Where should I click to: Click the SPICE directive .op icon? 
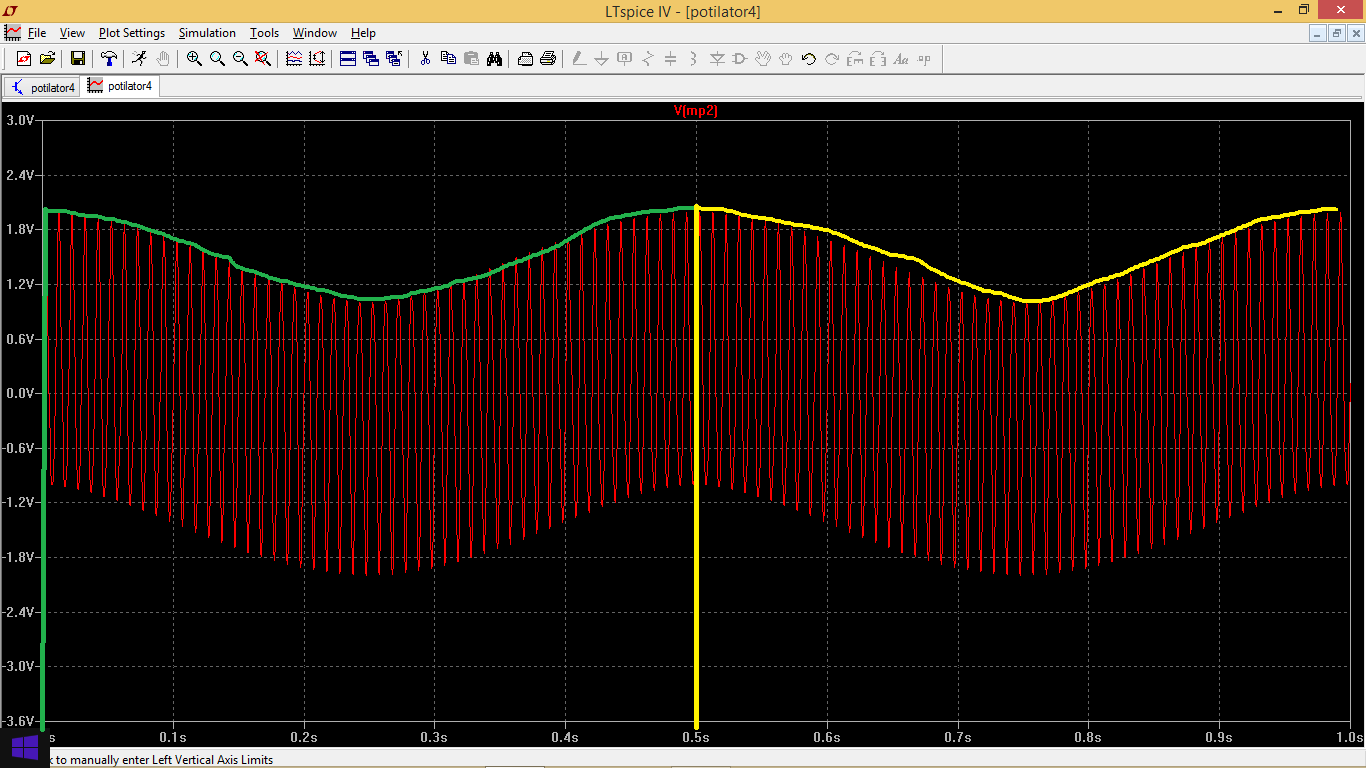pos(924,59)
